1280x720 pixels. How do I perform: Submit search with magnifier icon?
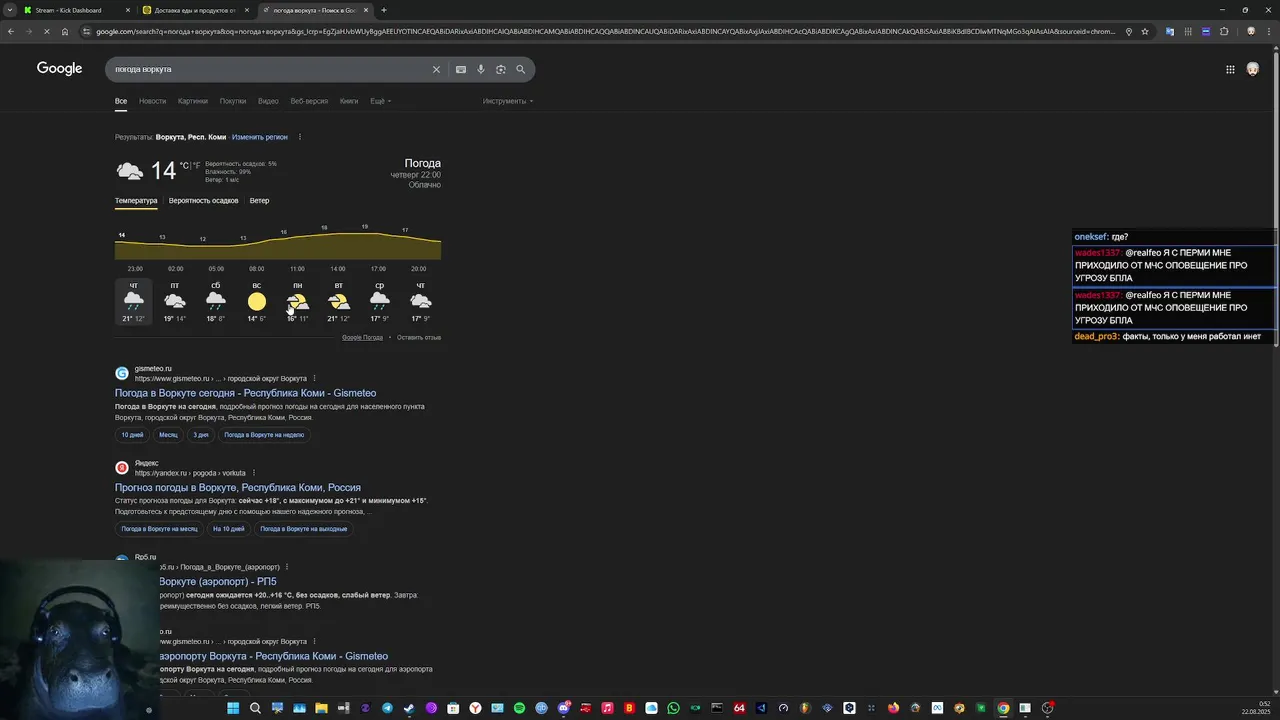coord(521,69)
